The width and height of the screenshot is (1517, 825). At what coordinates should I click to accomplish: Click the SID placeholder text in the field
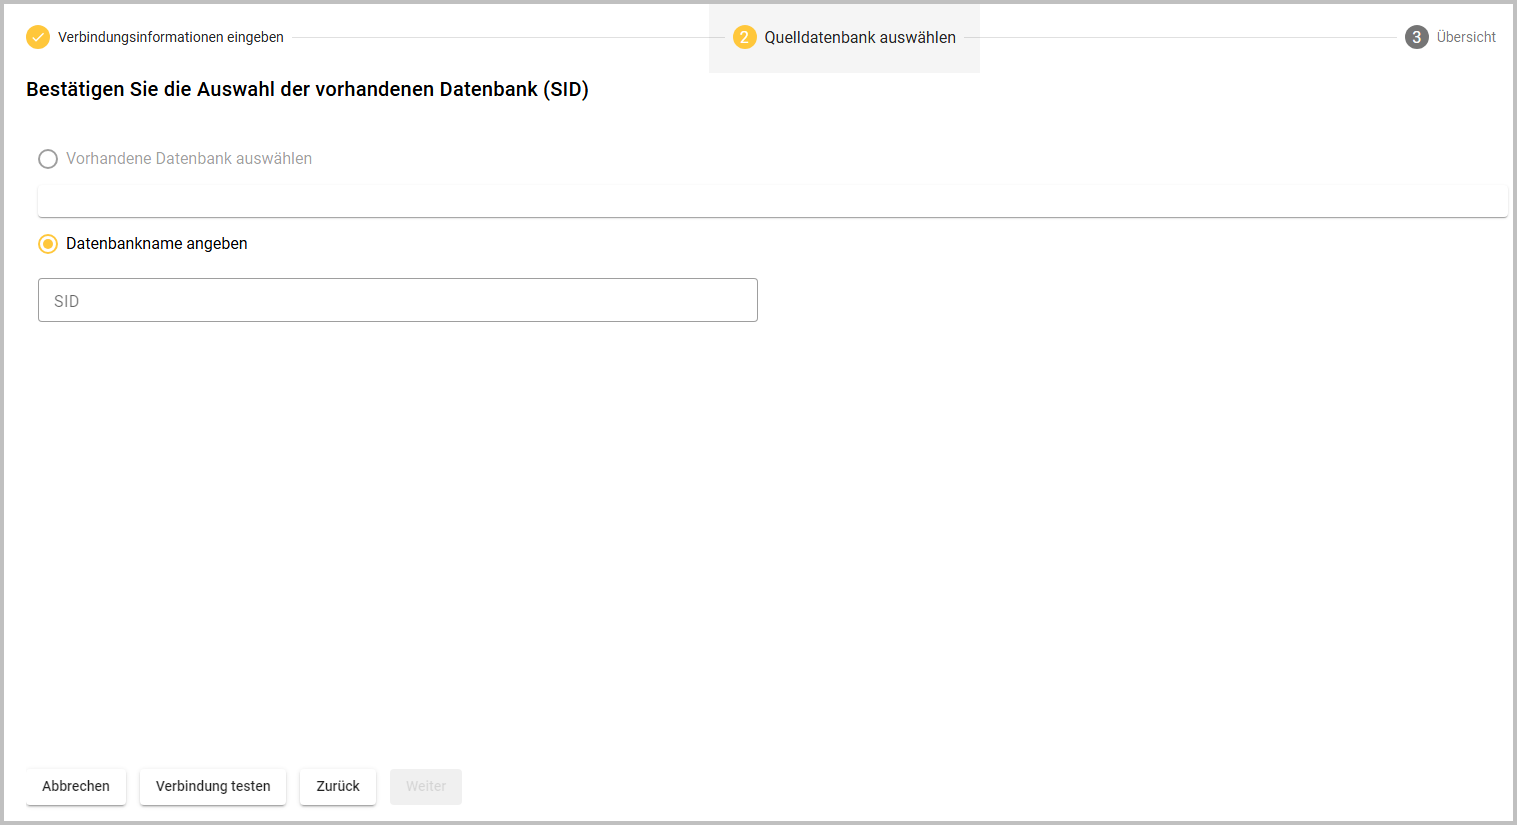click(67, 301)
